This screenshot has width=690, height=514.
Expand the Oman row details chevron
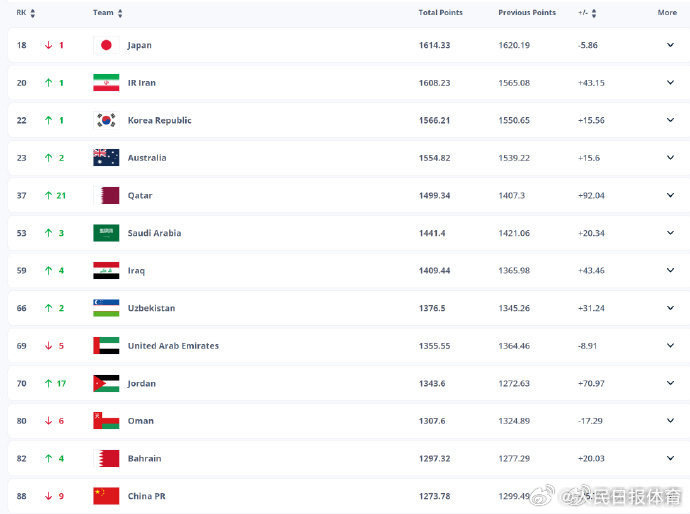coord(671,421)
